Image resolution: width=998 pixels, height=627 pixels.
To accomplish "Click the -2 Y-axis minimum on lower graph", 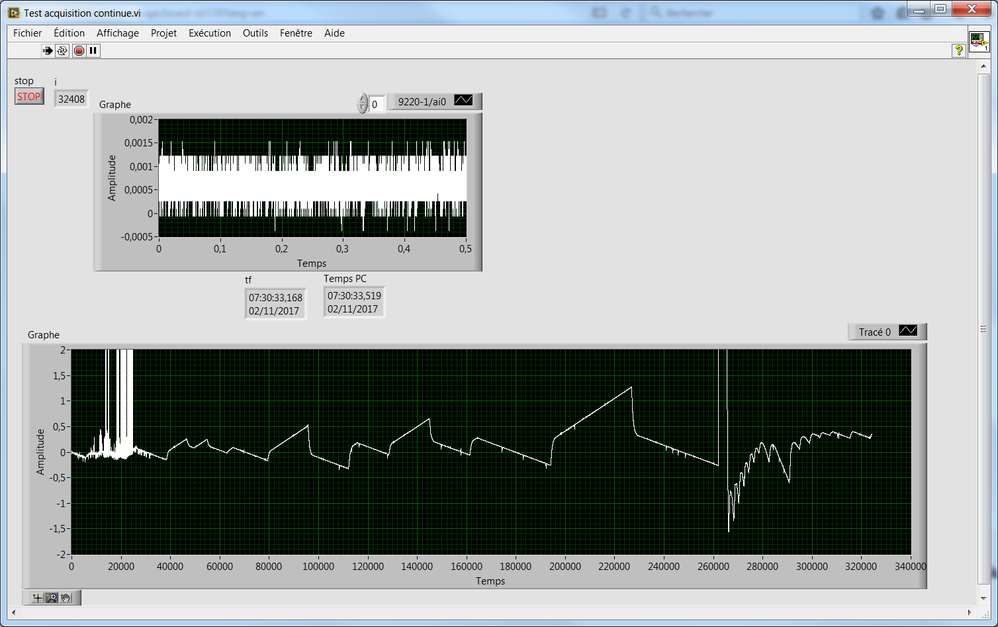I will click(60, 554).
